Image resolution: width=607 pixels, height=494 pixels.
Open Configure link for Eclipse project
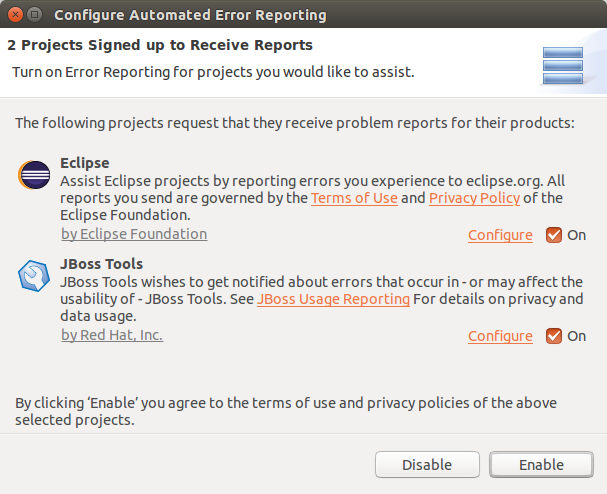(500, 235)
